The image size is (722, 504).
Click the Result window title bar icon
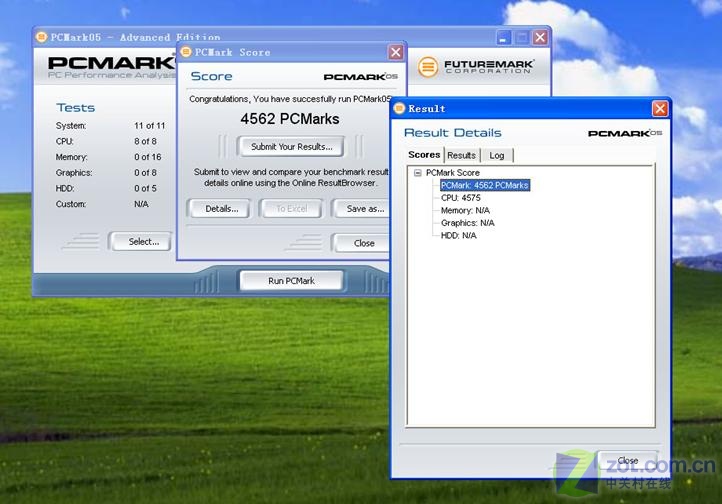tap(400, 109)
